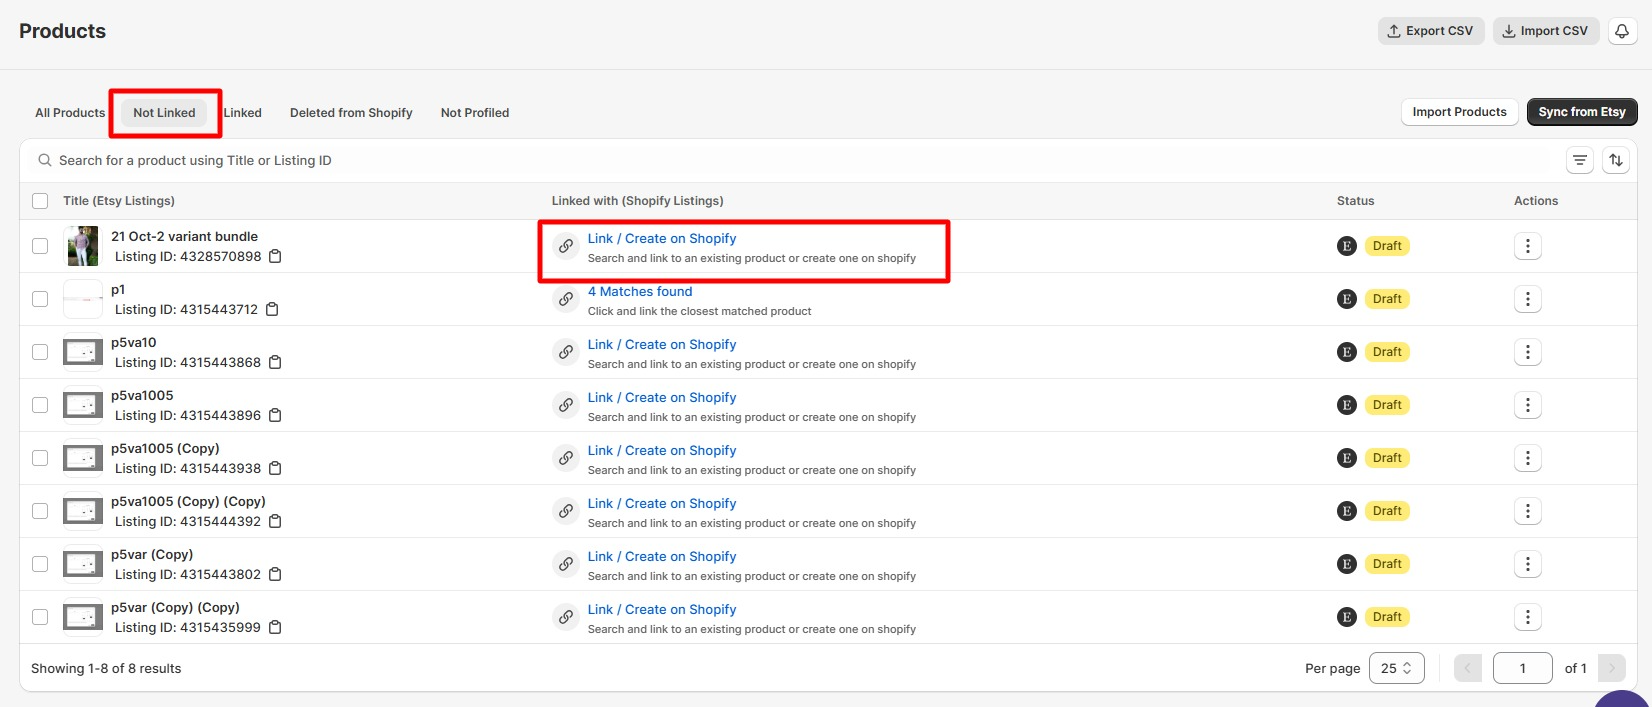Open actions dropdown for p5va1005 (Copy)

tap(1527, 458)
